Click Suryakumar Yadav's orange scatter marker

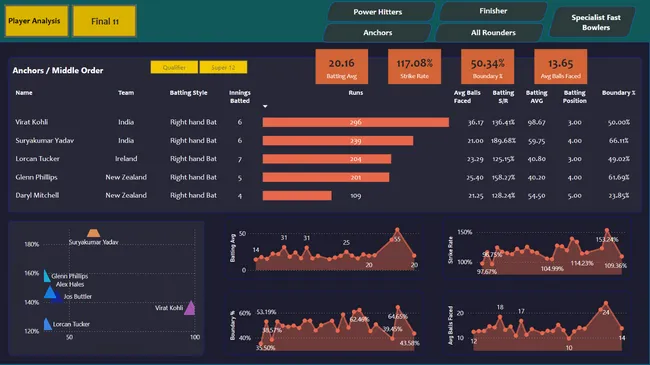[x=93, y=233]
